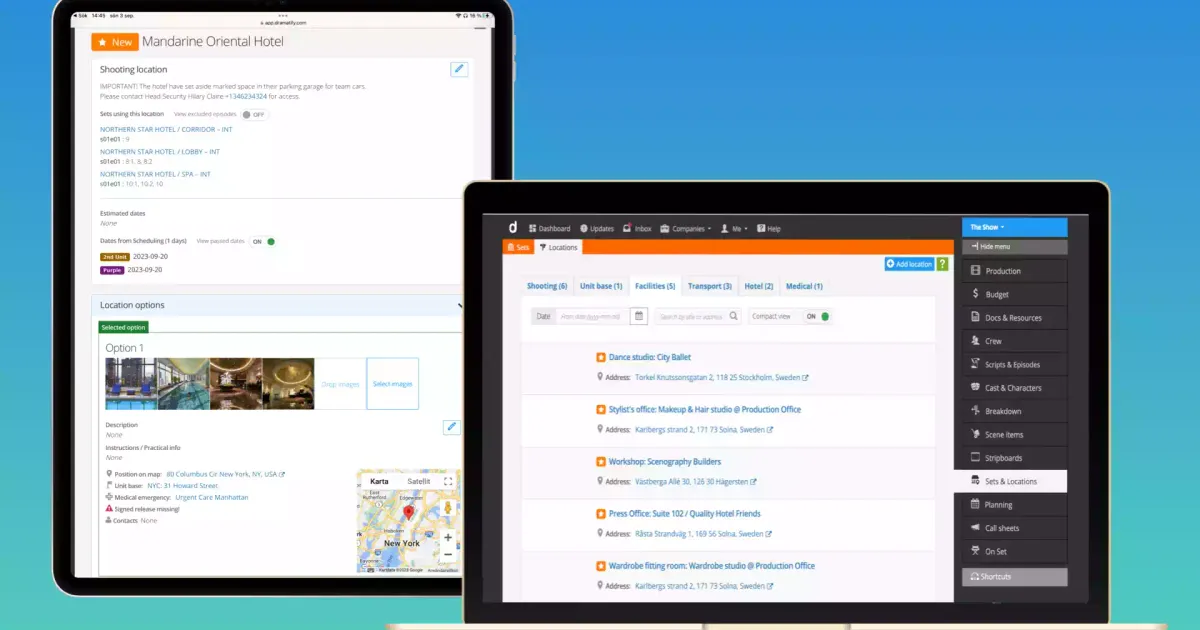The image size is (1200, 630).
Task: Edit Option 1 description pencil icon on tablet
Action: tap(452, 427)
